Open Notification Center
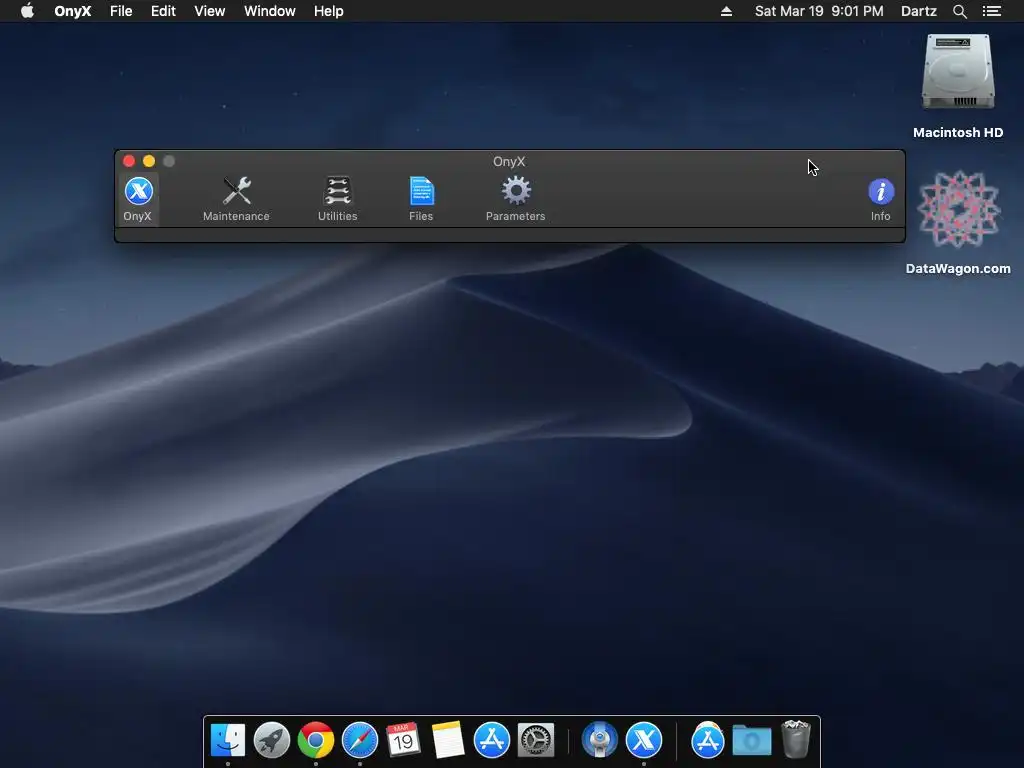1024x768 pixels. click(x=992, y=11)
